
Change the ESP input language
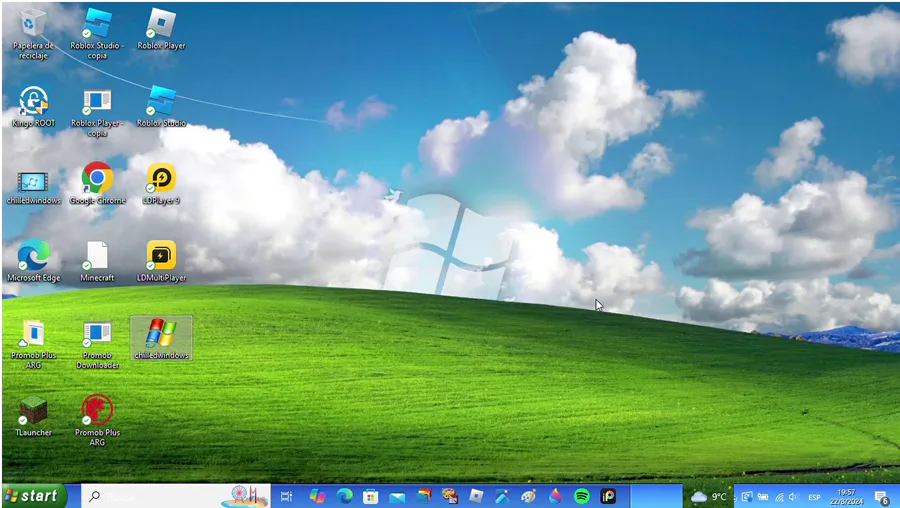click(x=814, y=498)
